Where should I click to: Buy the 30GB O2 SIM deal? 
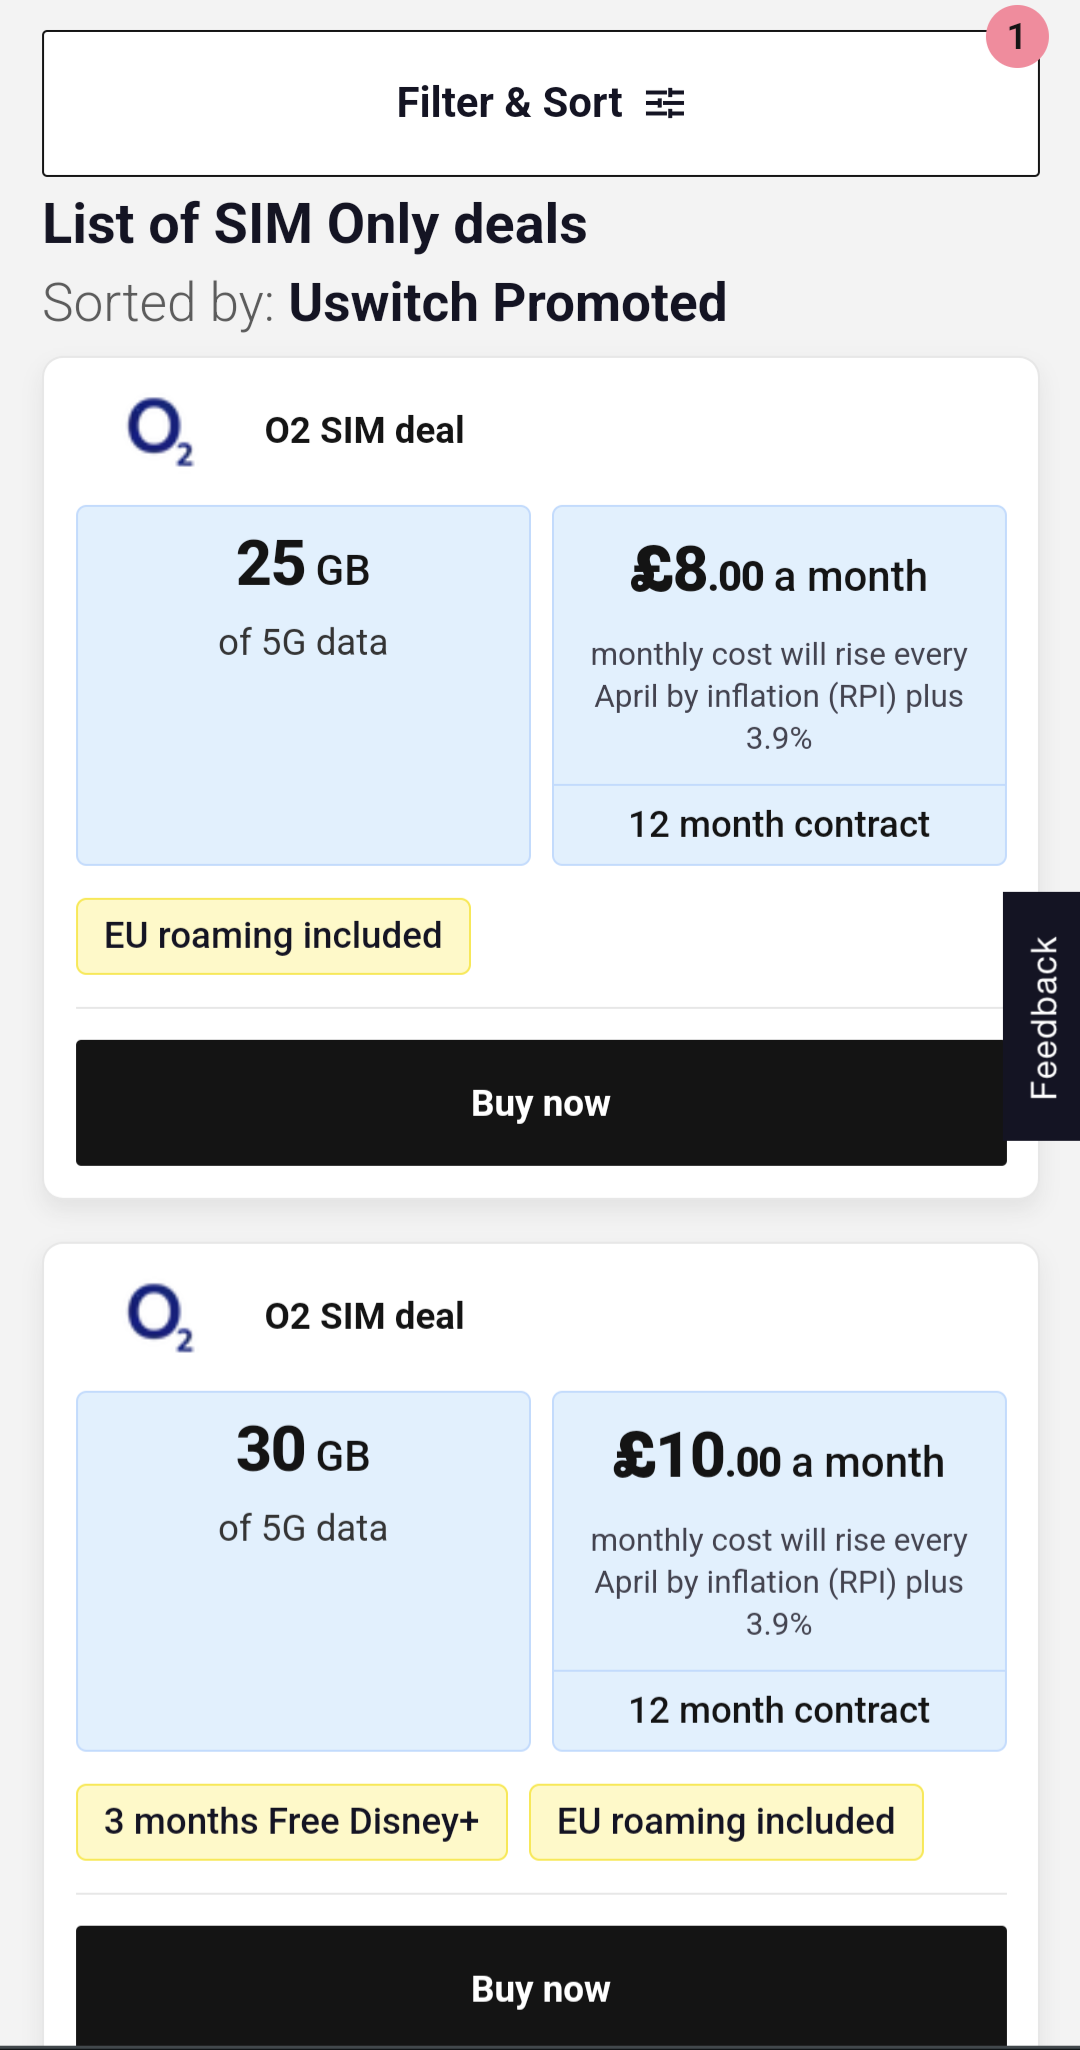pos(541,1987)
